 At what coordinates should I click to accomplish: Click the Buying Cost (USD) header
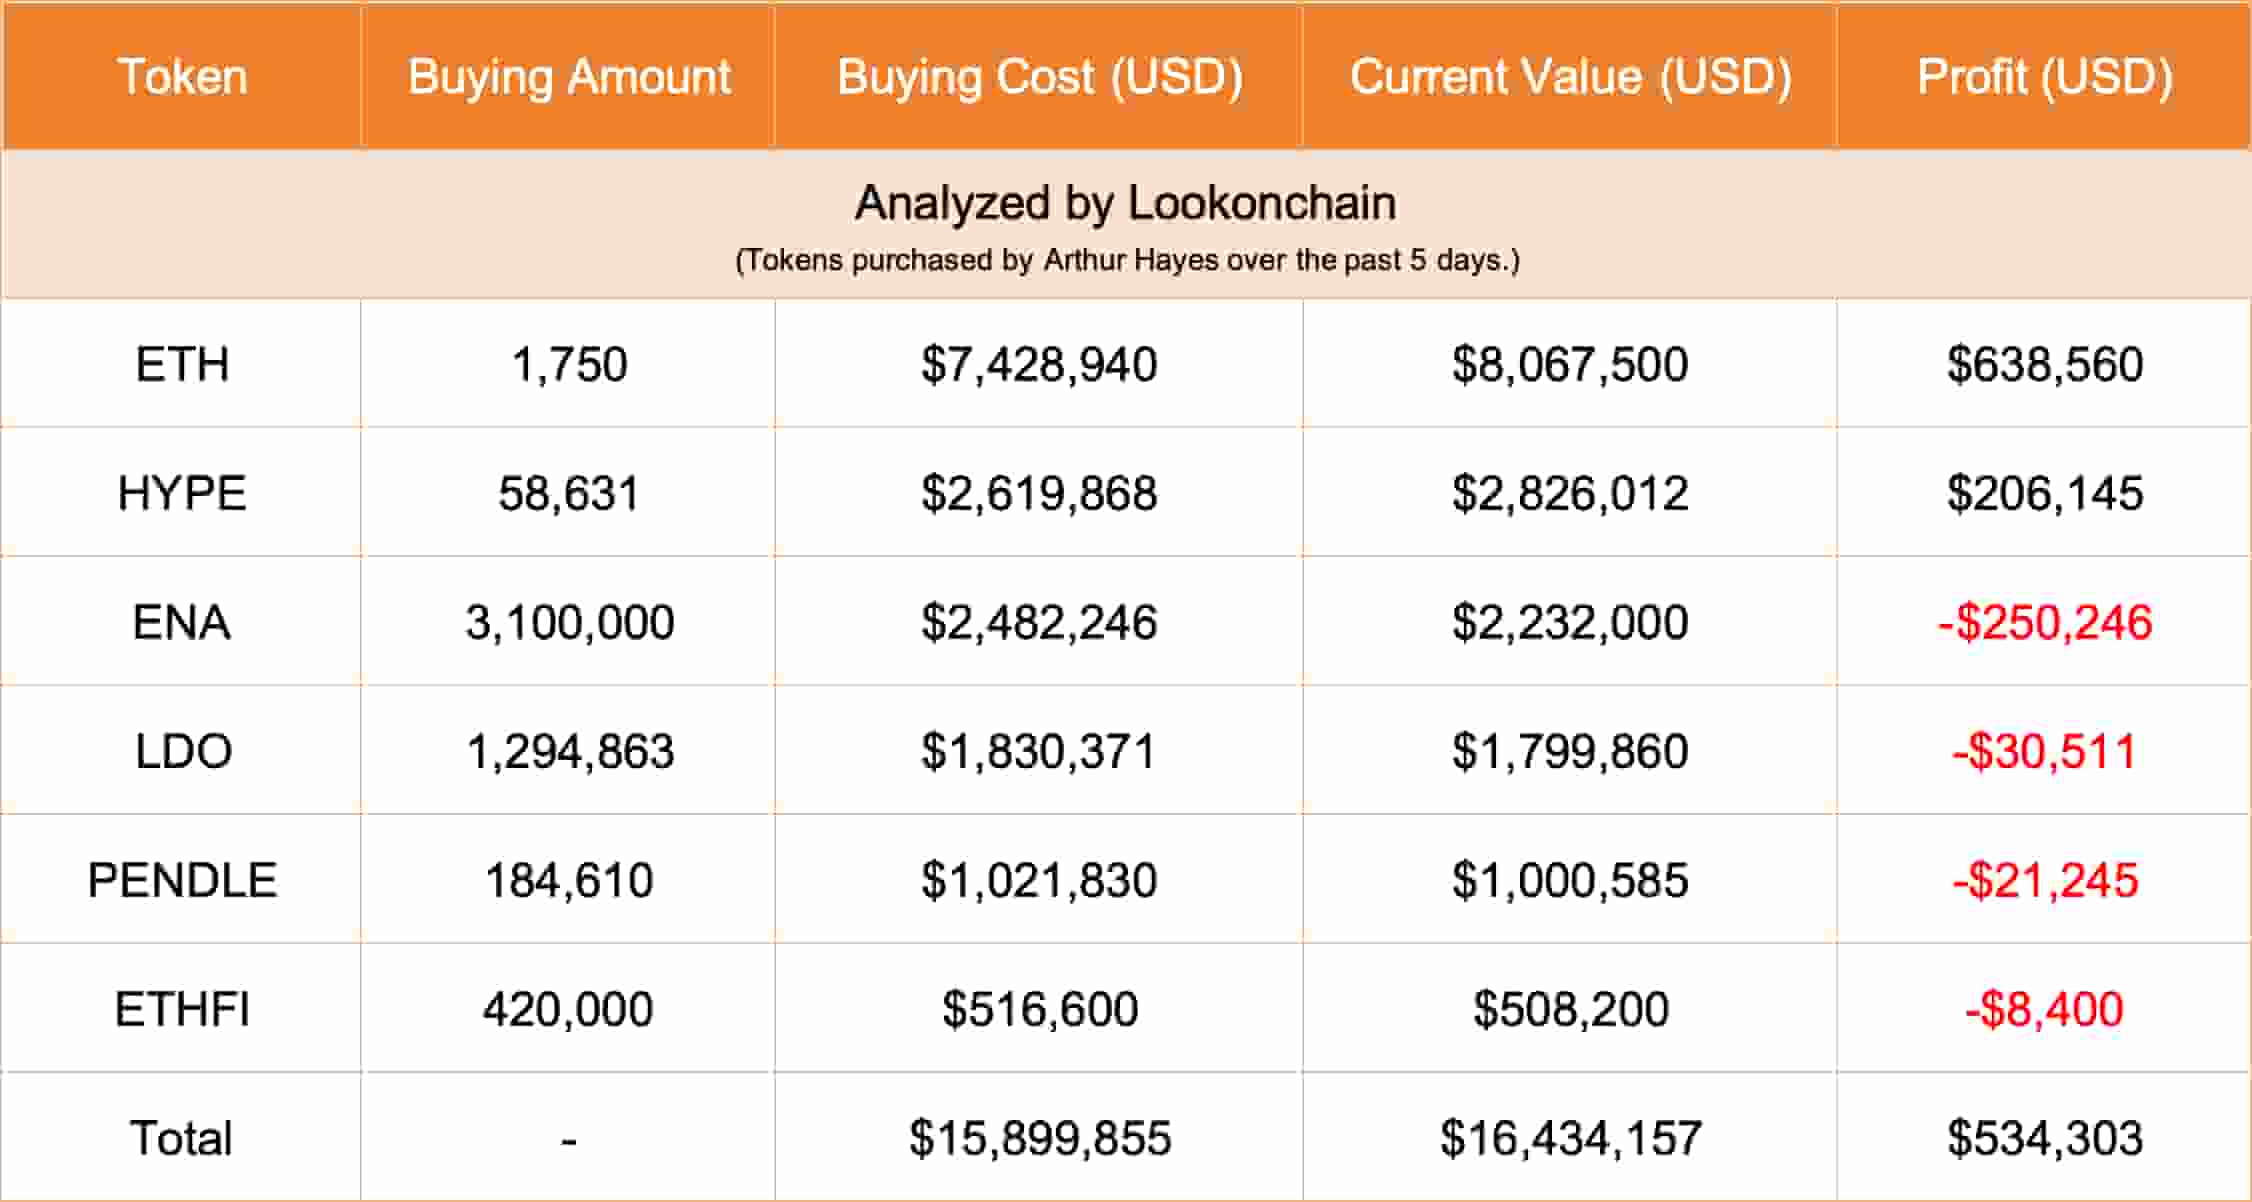1039,77
